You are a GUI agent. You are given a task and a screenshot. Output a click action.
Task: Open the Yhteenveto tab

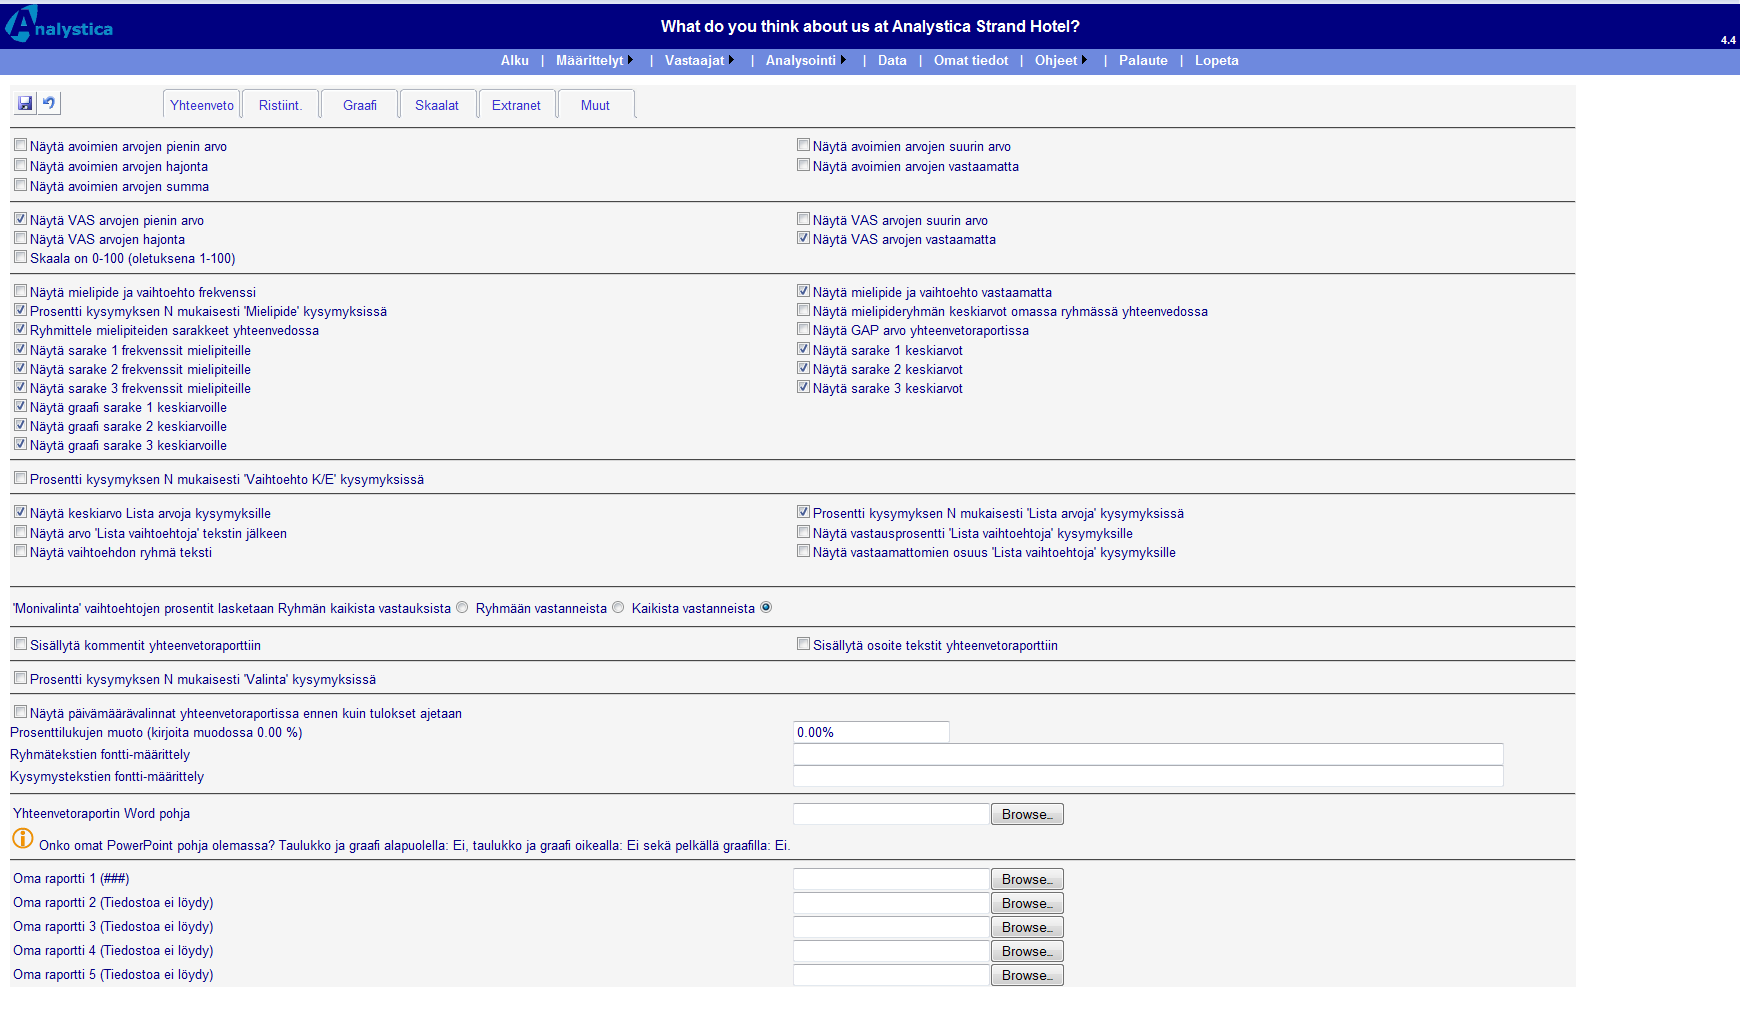pyautogui.click(x=202, y=105)
